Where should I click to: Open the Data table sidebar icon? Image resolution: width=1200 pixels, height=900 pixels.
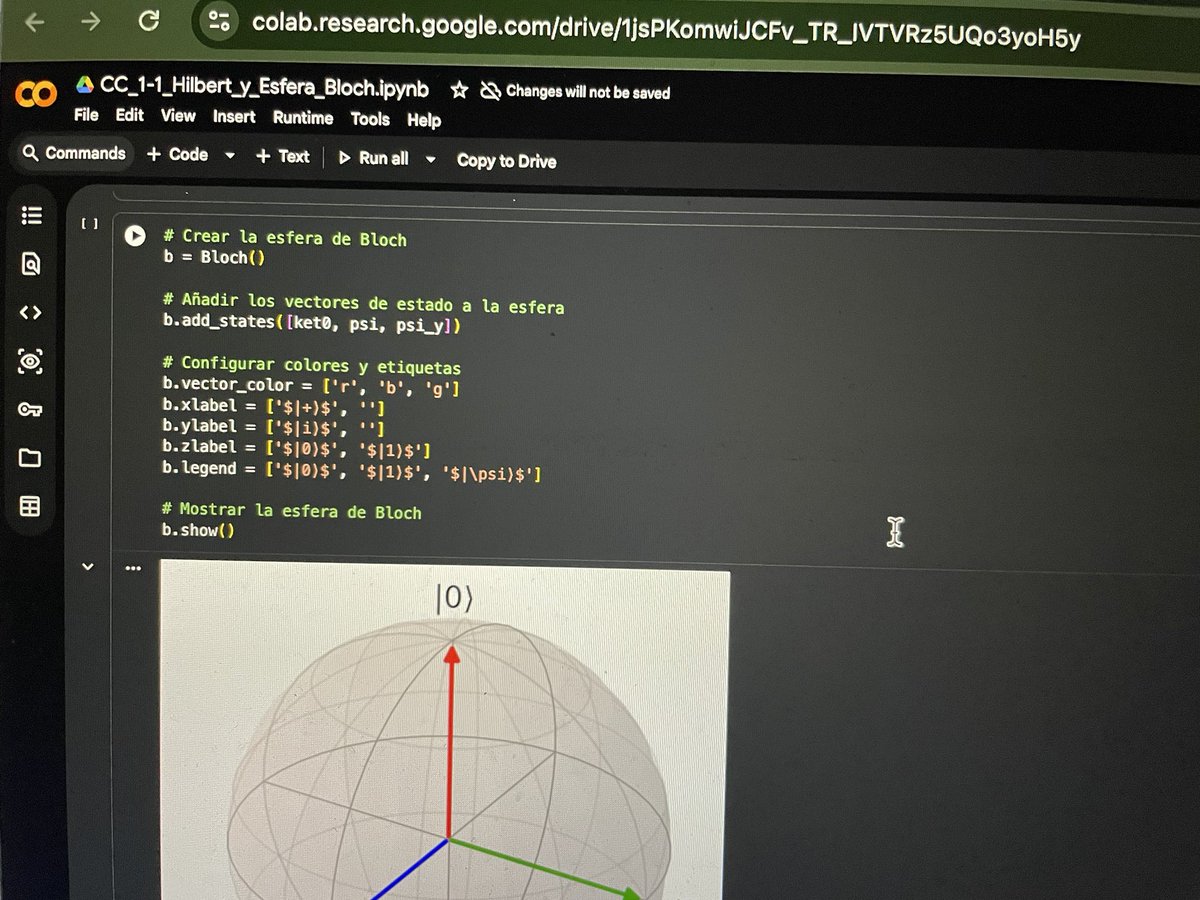click(30, 507)
